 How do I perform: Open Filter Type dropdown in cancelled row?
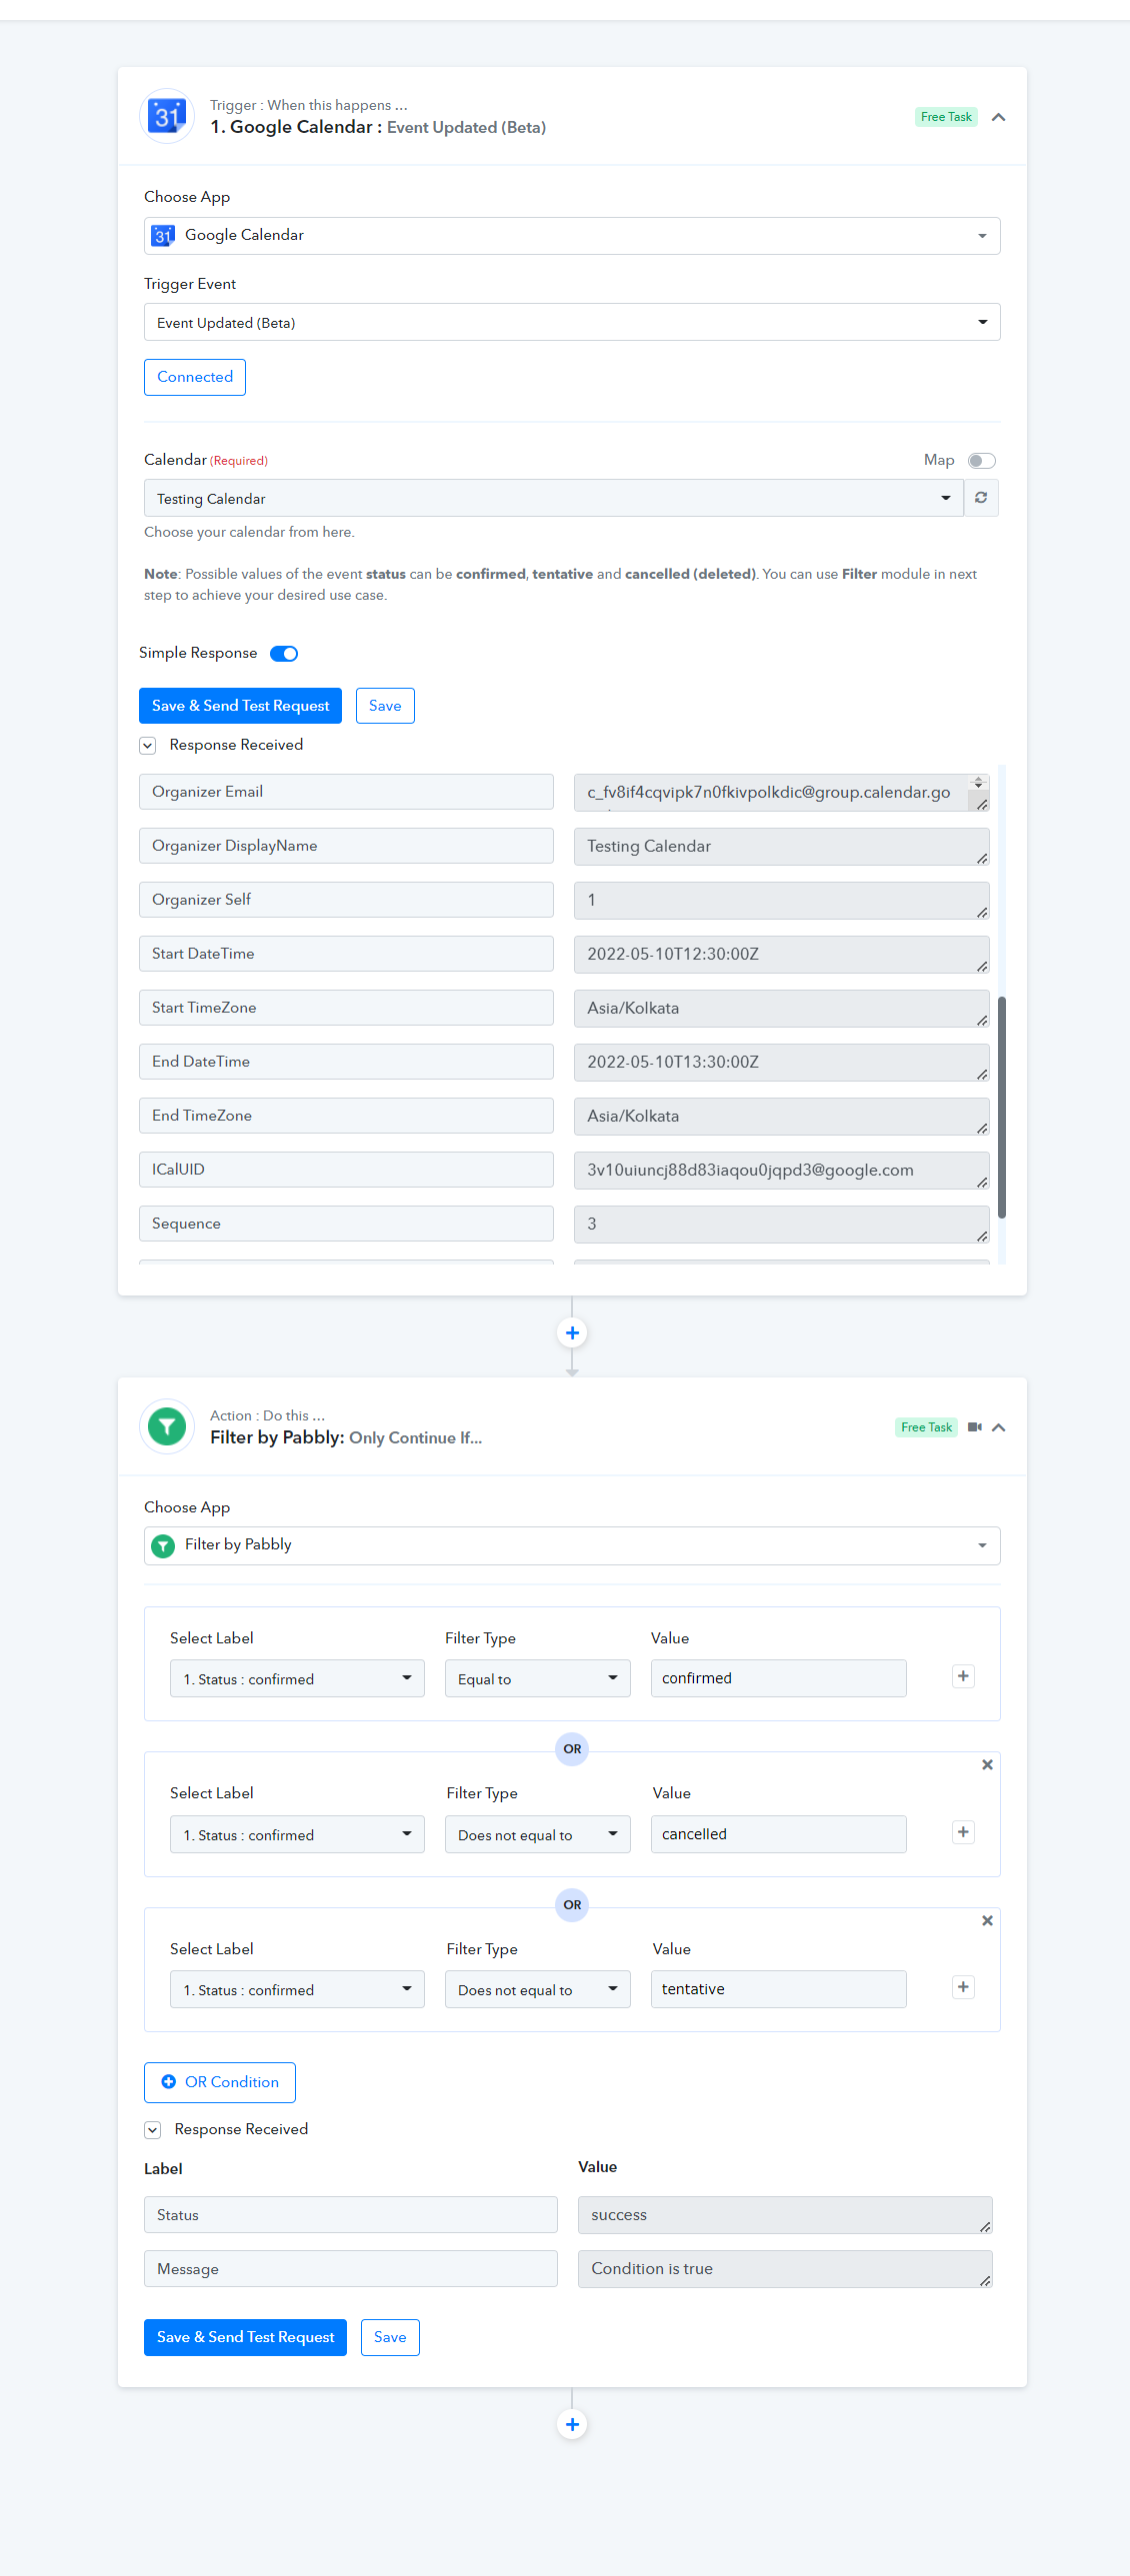click(537, 1834)
